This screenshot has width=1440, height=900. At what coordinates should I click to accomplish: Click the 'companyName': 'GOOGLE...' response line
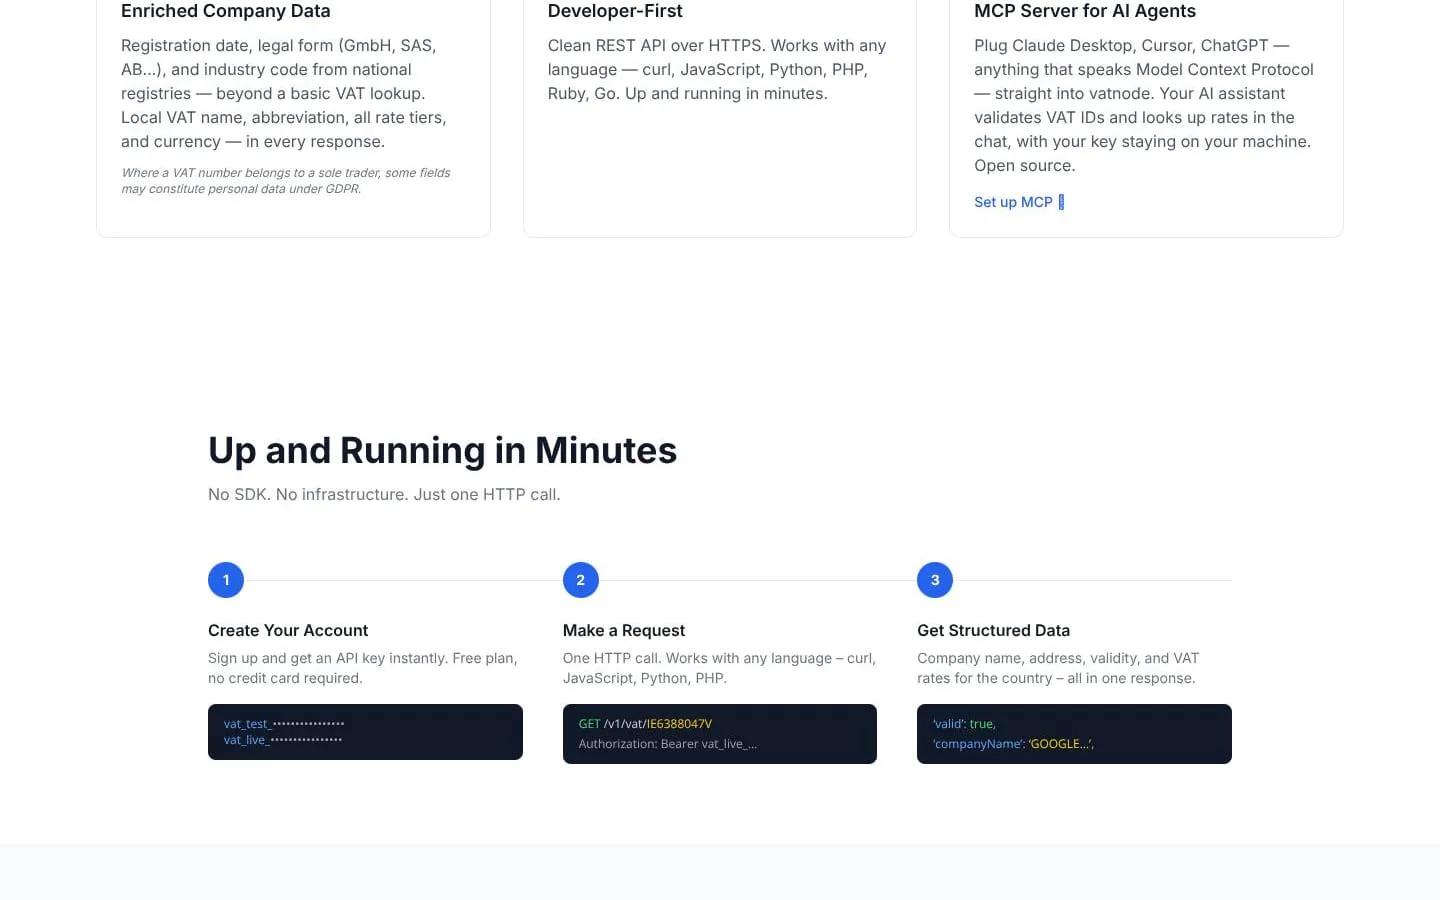(x=1013, y=744)
